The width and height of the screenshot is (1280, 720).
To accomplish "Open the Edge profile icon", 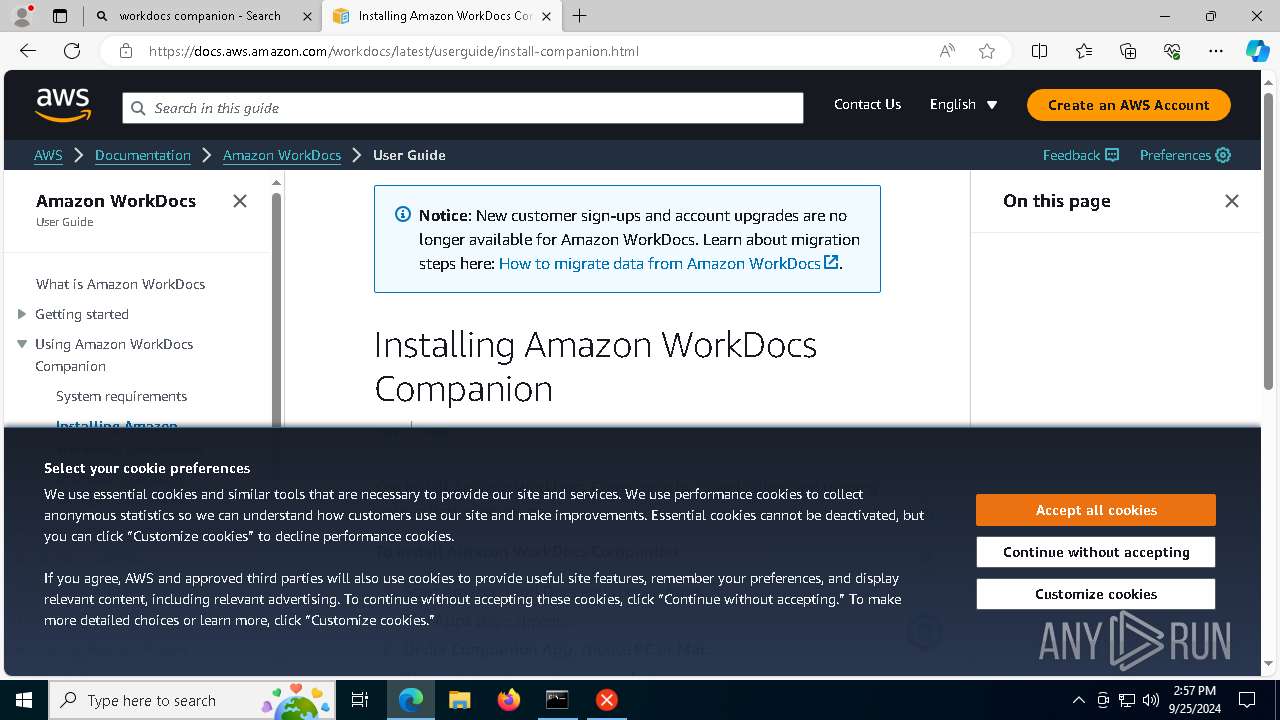I will (x=22, y=16).
